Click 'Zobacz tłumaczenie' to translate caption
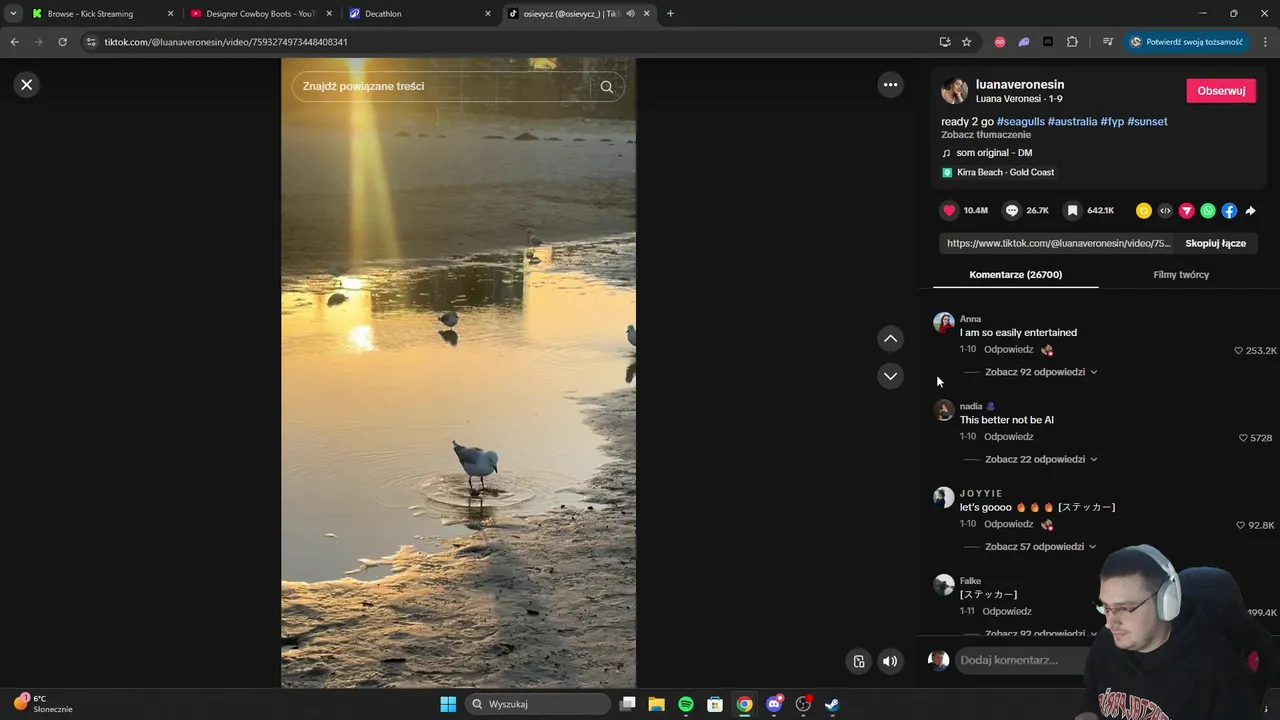This screenshot has width=1280, height=720. (986, 135)
